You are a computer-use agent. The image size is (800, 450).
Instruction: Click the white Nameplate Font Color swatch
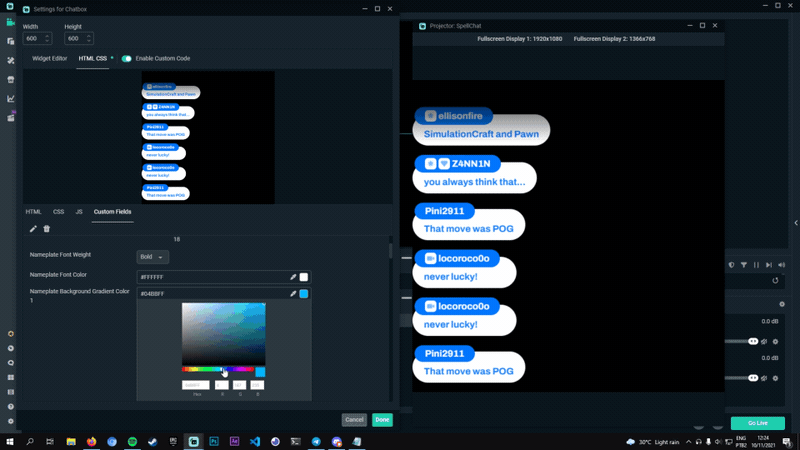(x=304, y=277)
